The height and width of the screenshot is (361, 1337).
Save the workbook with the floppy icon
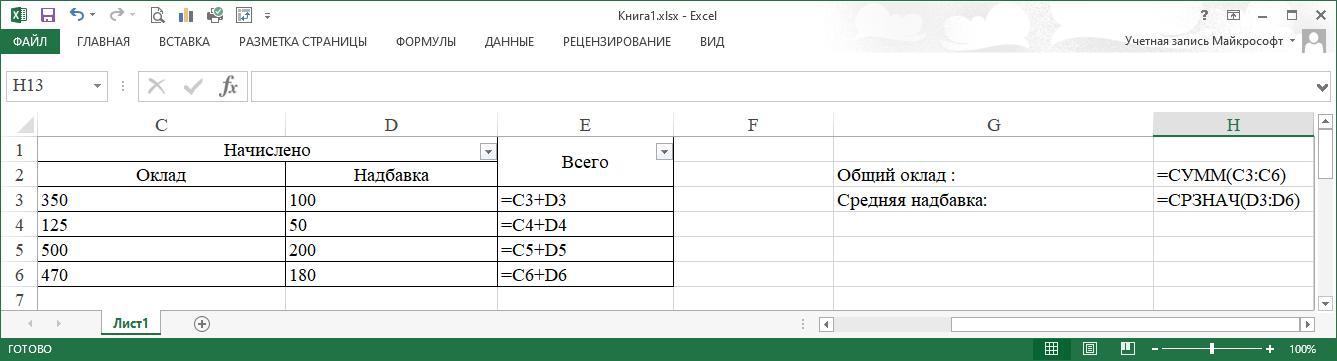(47, 15)
